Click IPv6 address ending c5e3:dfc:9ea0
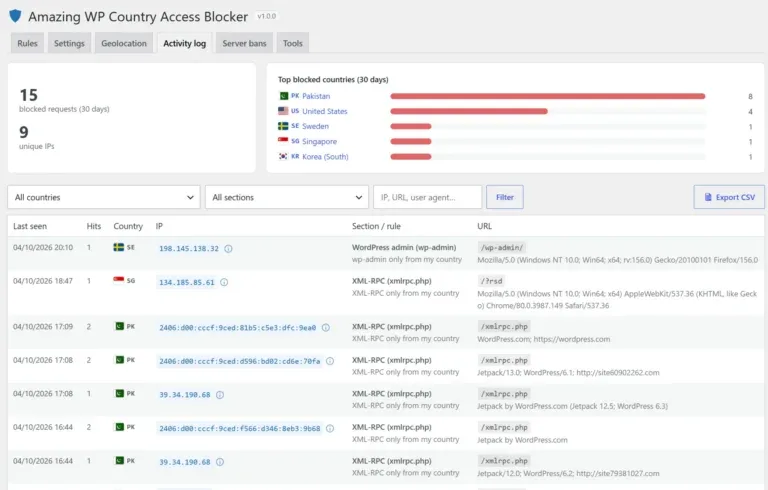Screen dimensions: 768x490 point(238,328)
